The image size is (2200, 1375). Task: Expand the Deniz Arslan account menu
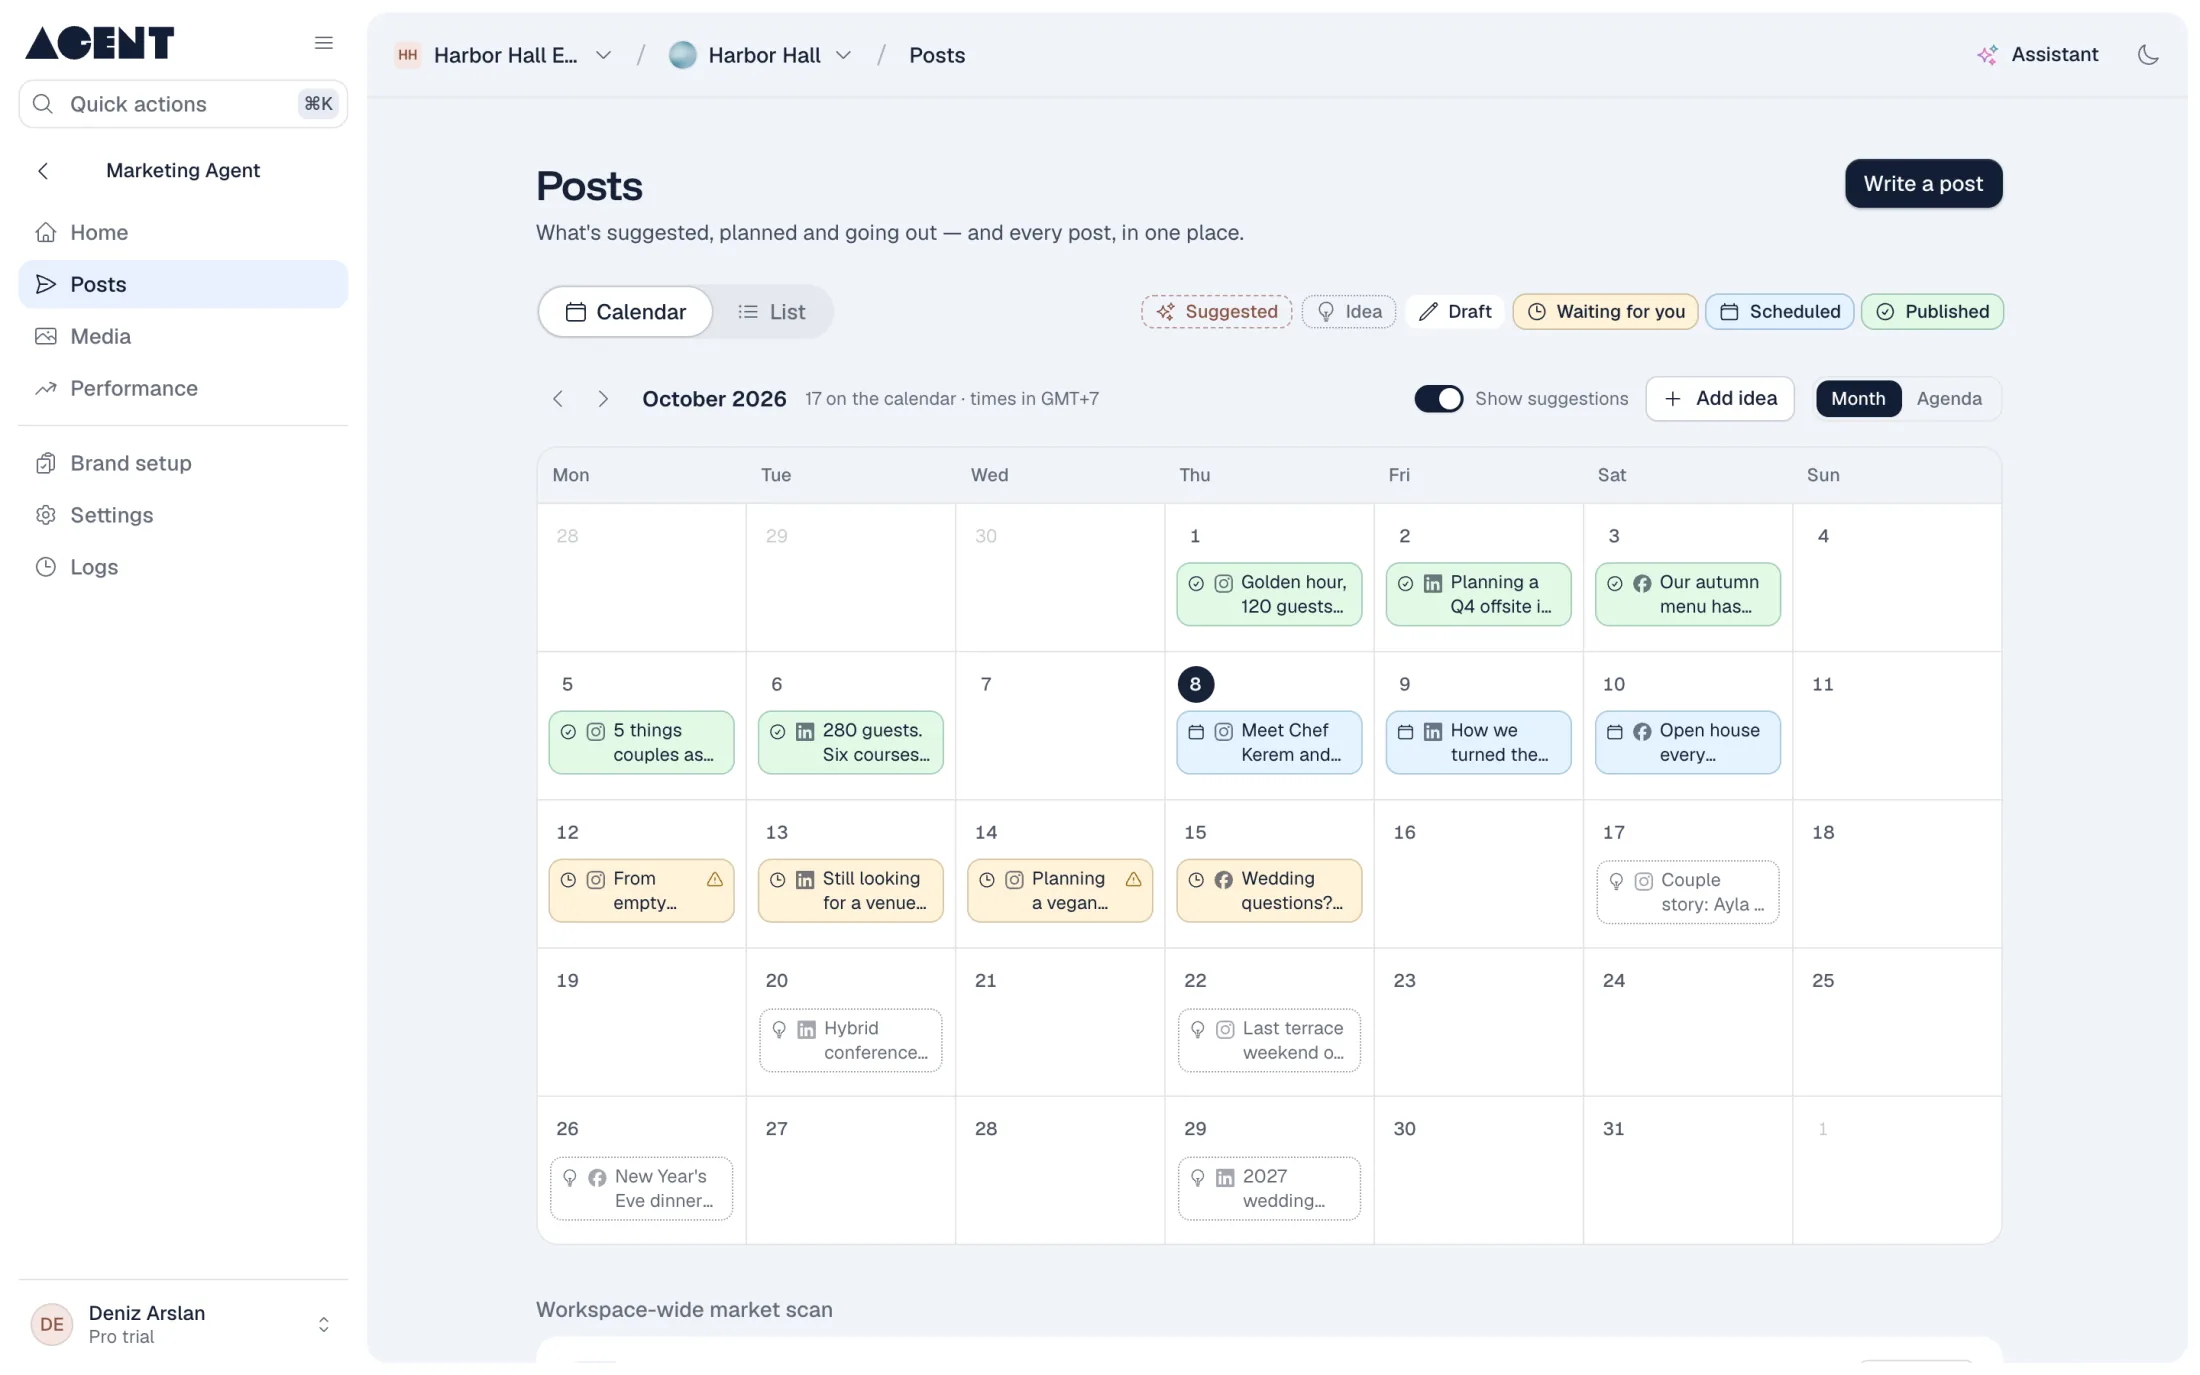tap(183, 1324)
